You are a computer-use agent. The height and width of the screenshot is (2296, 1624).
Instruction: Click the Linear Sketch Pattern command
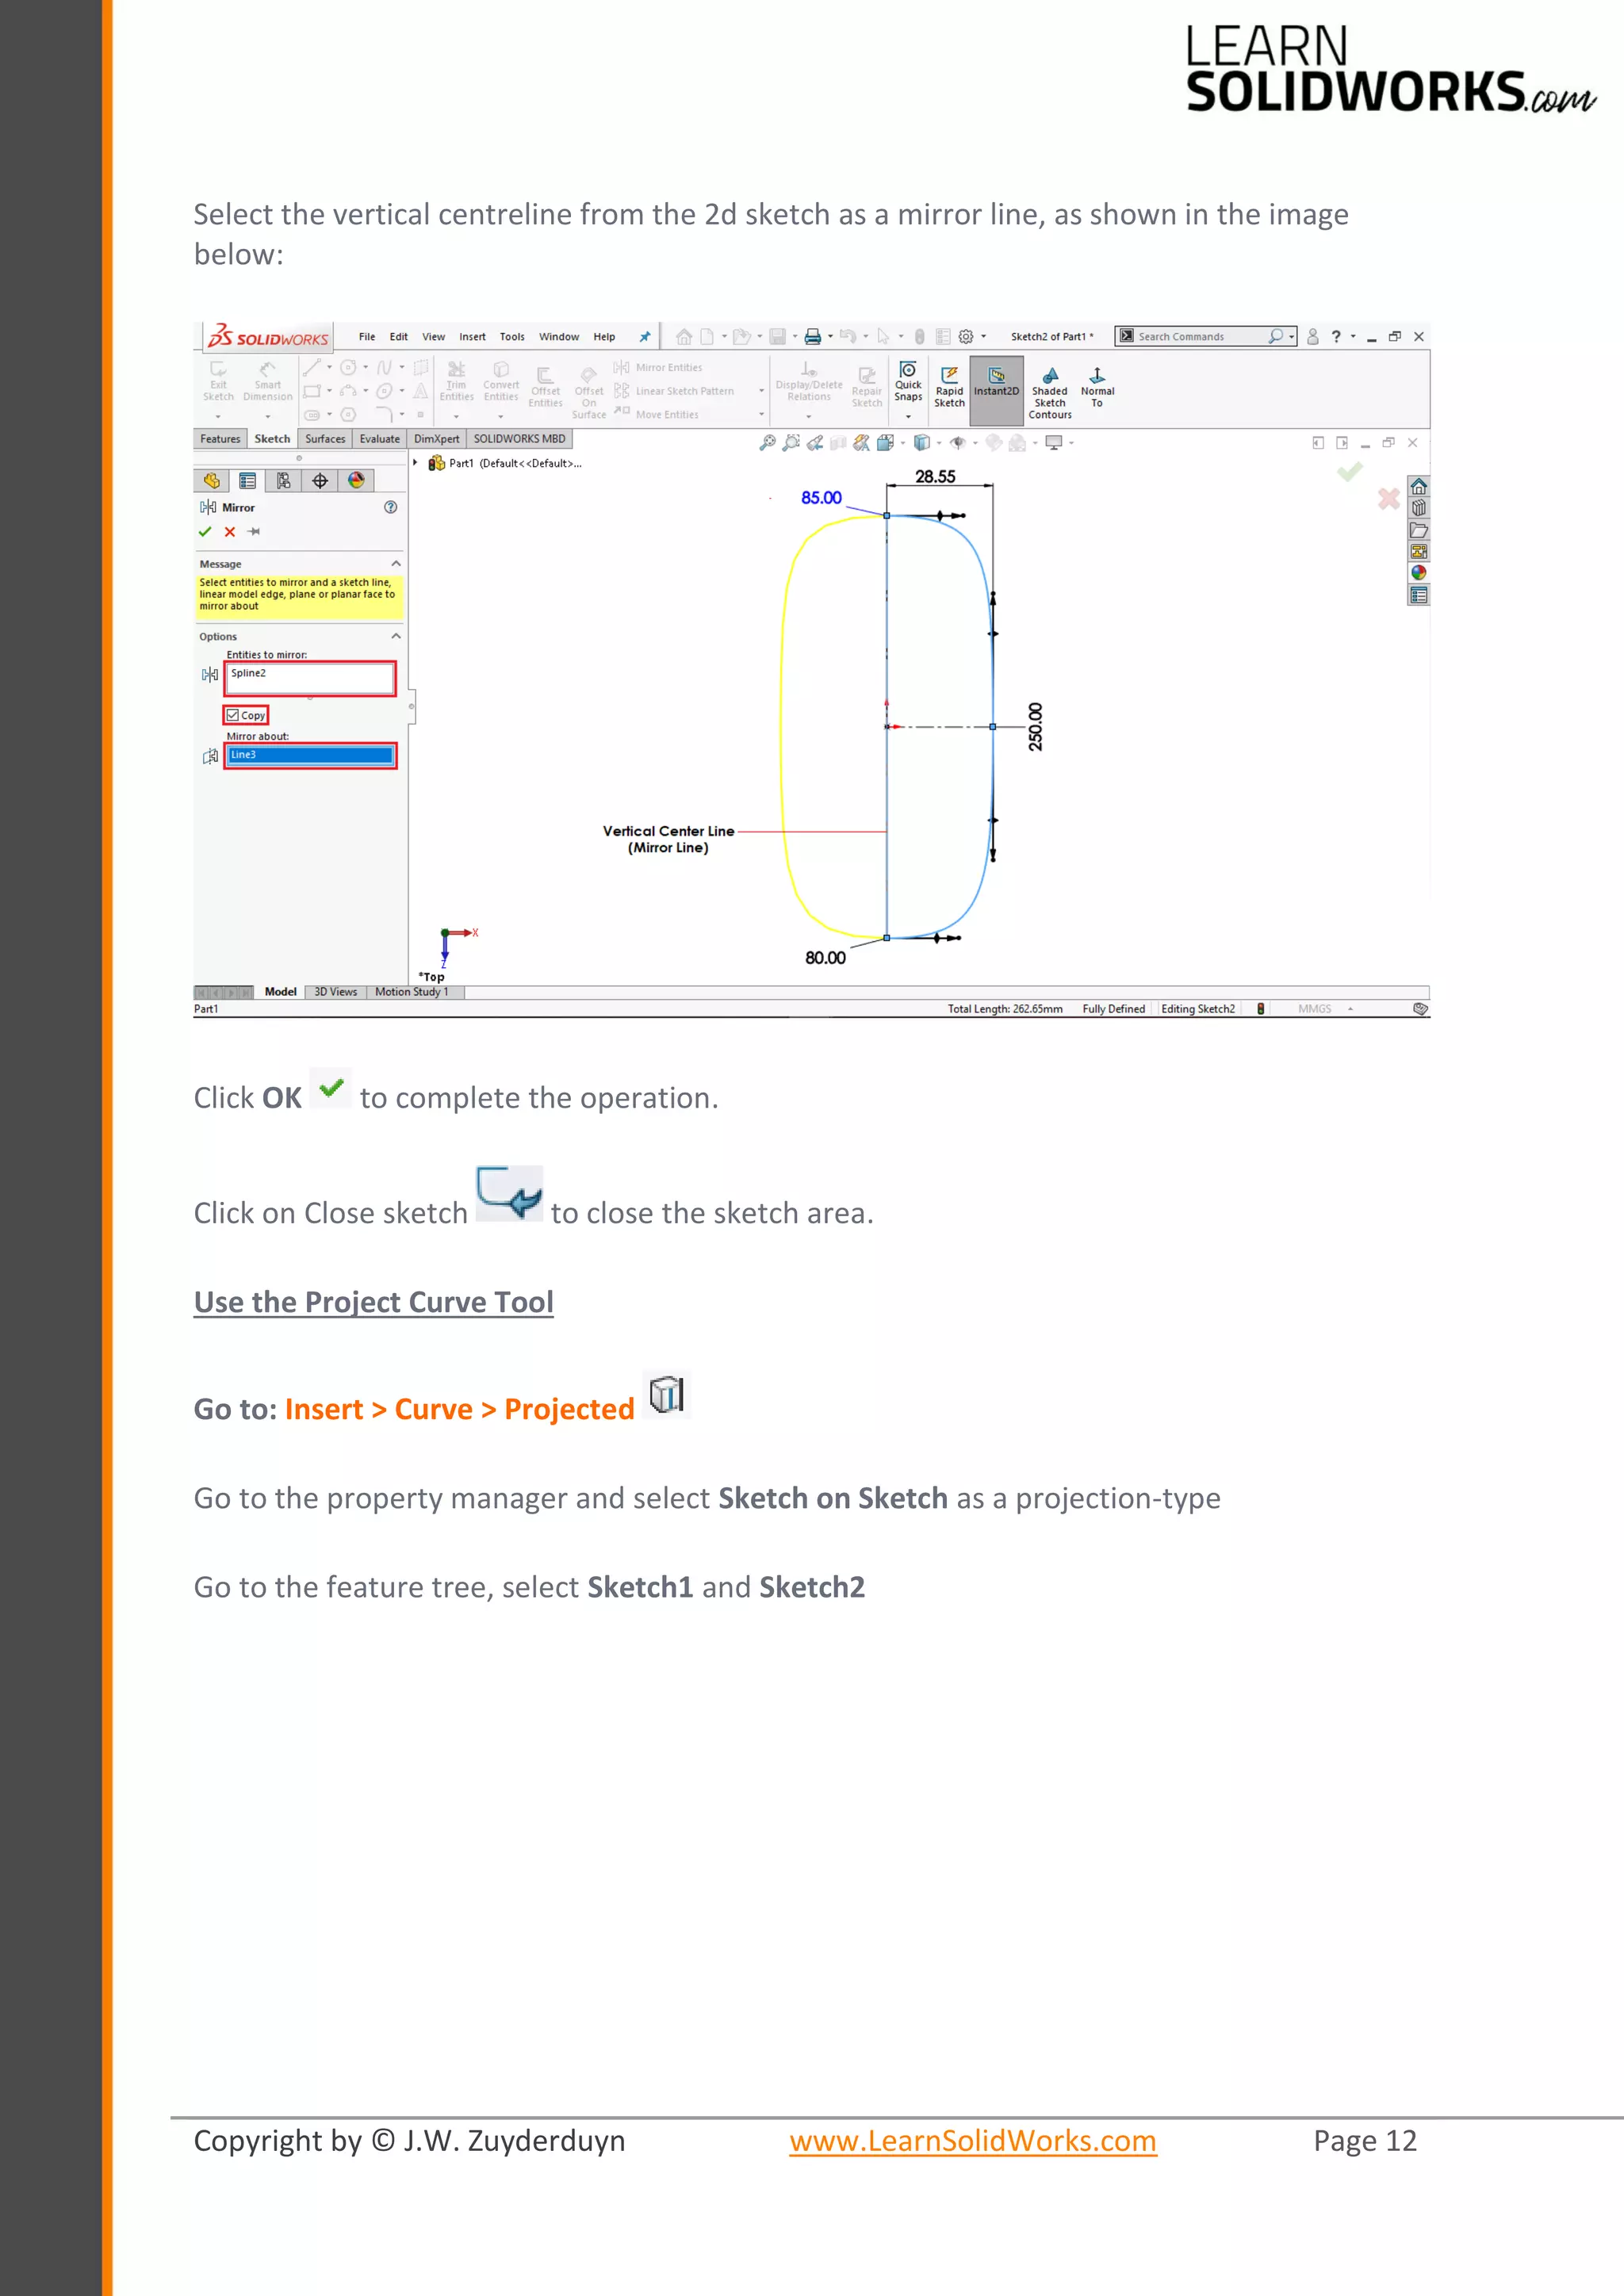(x=674, y=391)
